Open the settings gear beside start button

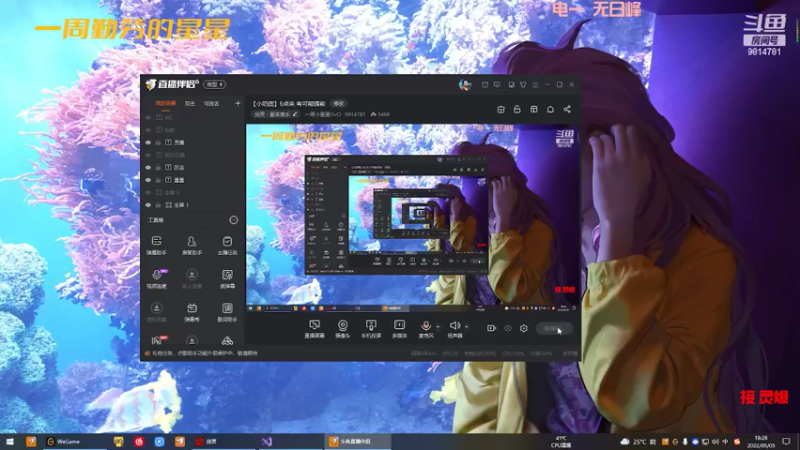(523, 328)
